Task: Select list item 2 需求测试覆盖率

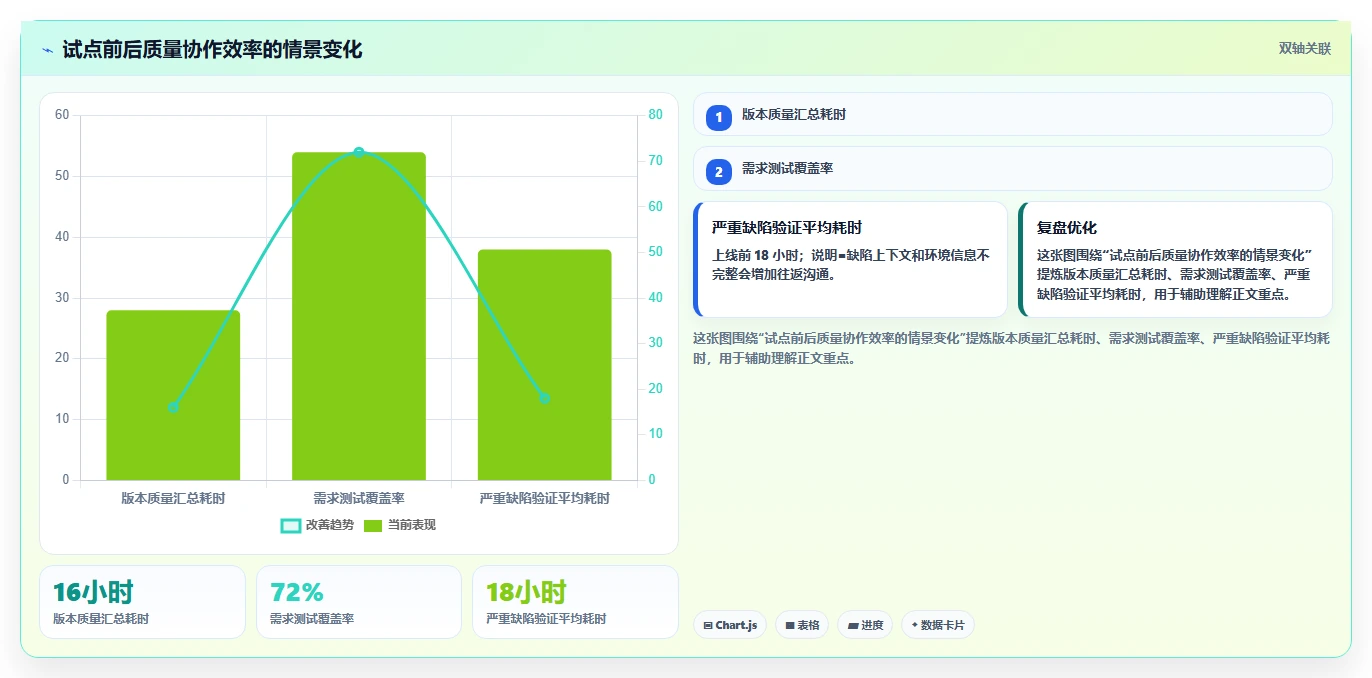Action: pos(1012,168)
